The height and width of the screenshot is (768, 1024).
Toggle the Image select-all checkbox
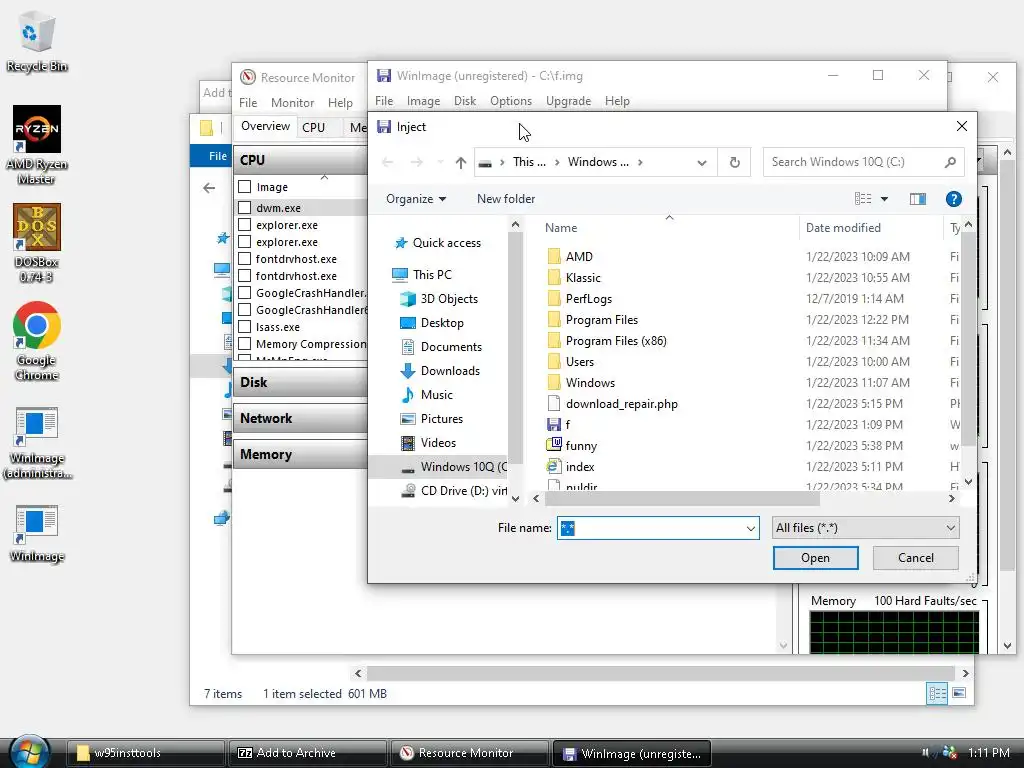(244, 186)
